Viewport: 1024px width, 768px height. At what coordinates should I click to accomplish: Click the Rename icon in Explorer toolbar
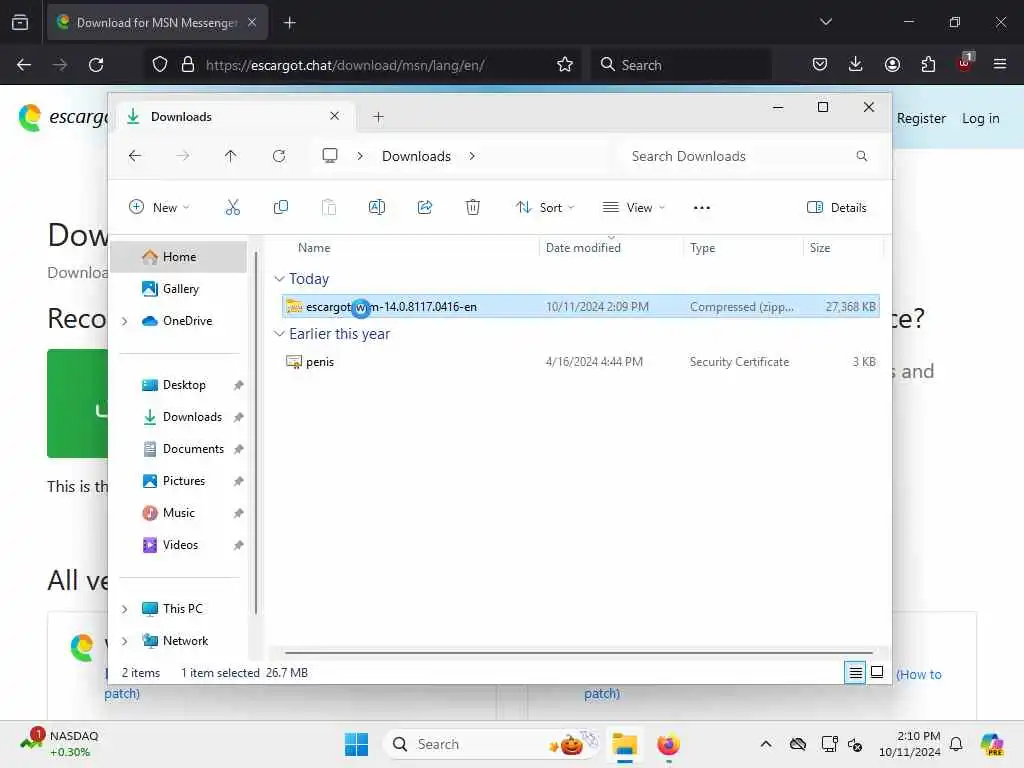(377, 208)
